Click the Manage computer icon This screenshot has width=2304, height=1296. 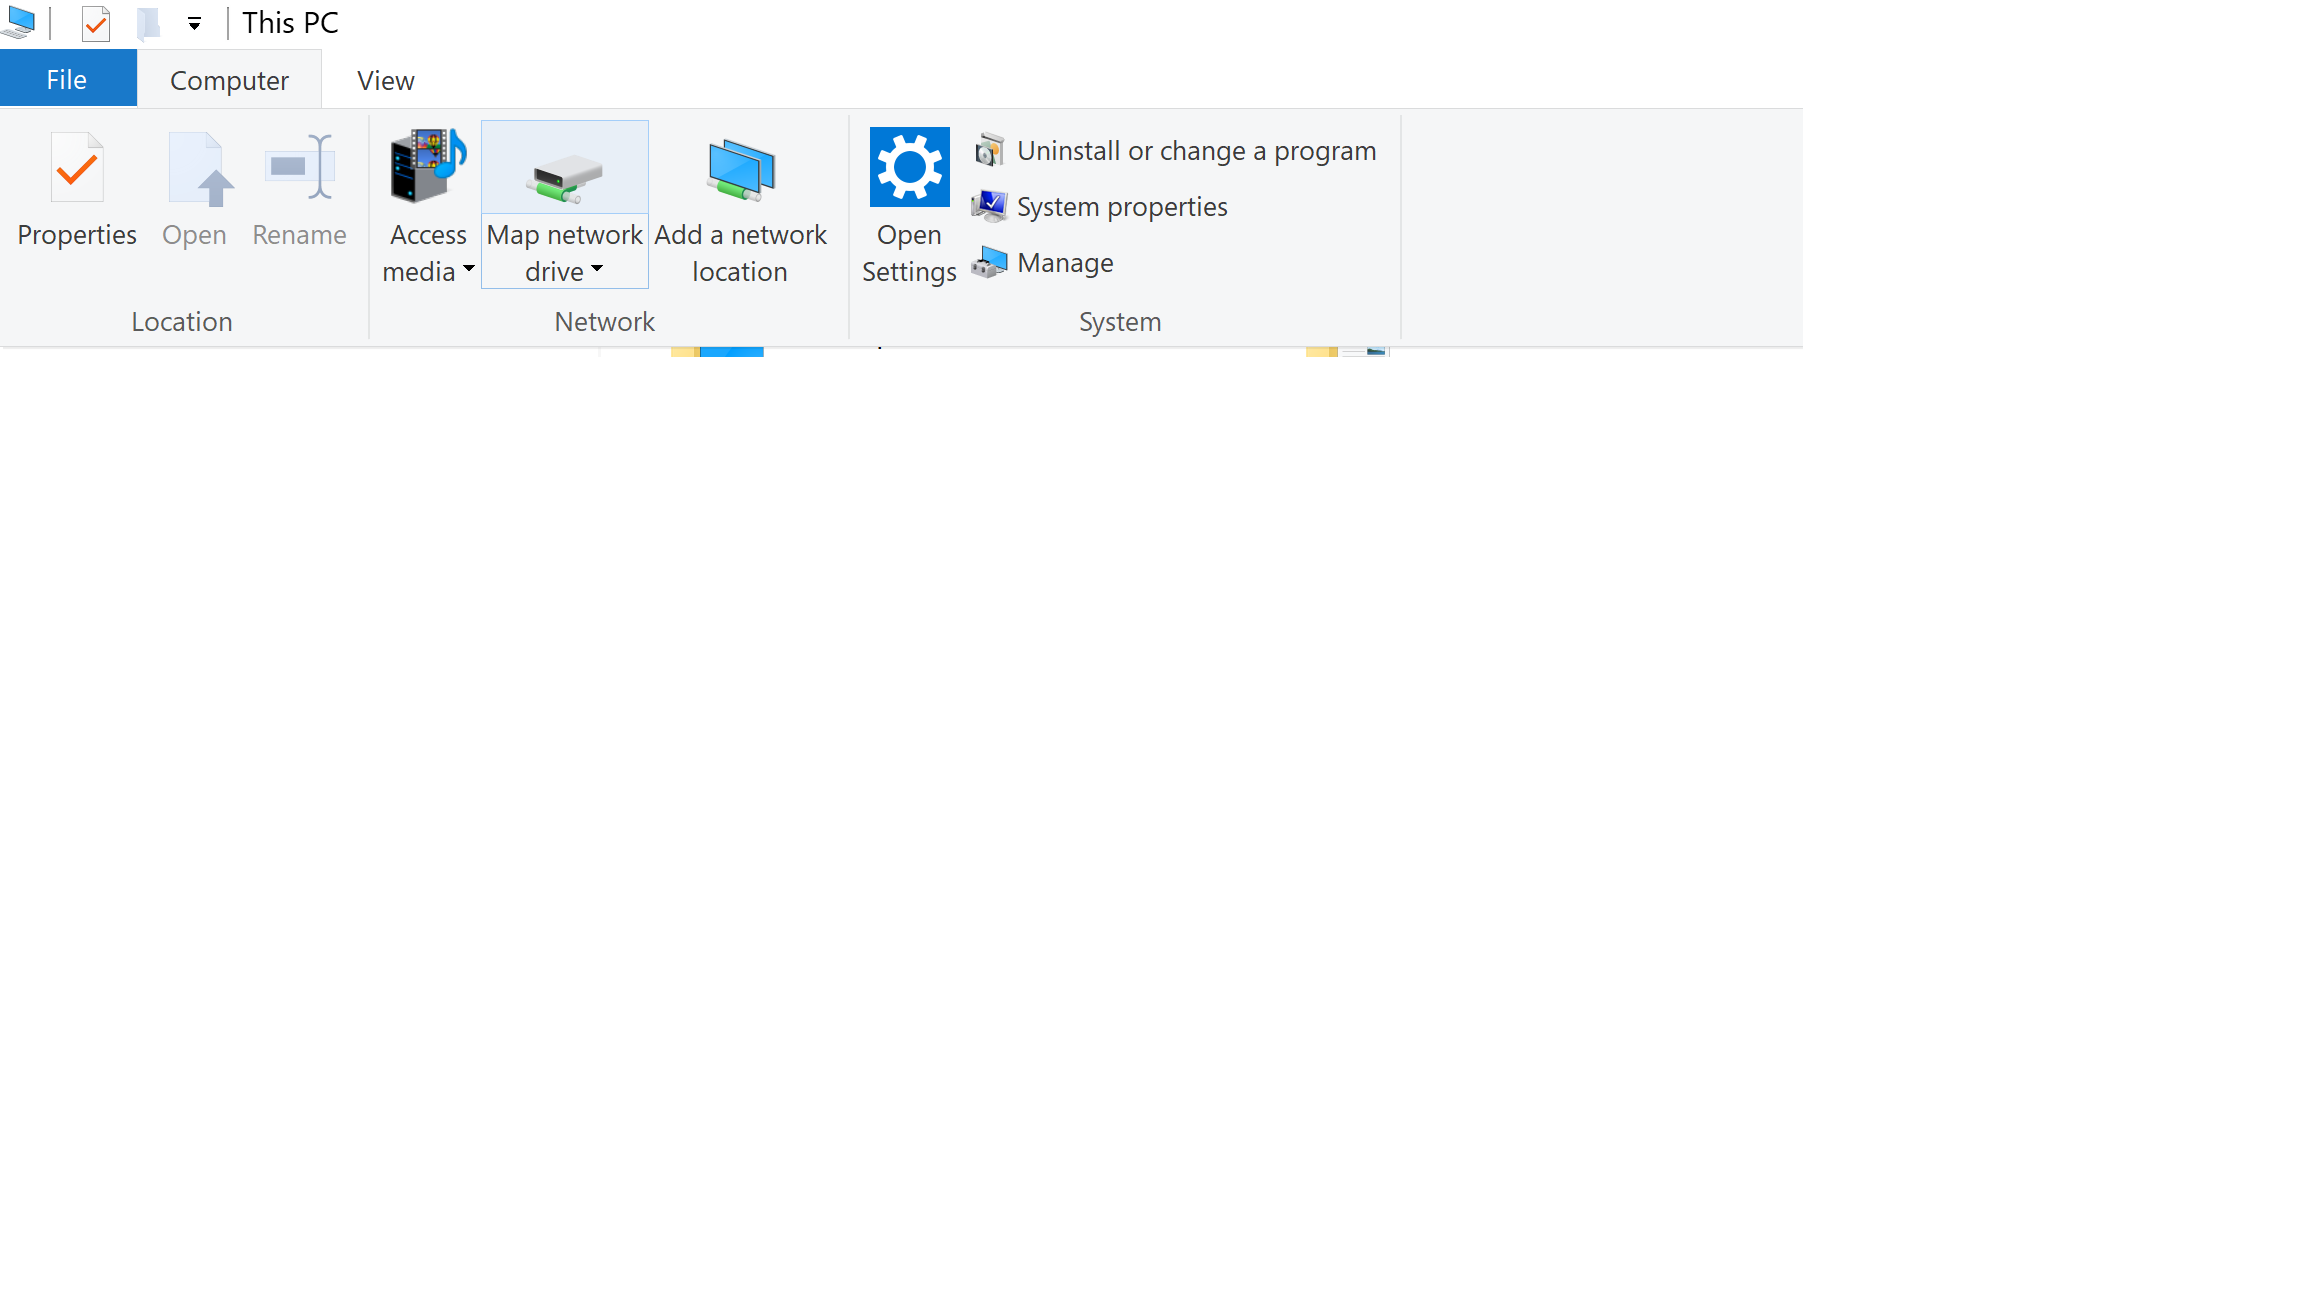tap(990, 262)
